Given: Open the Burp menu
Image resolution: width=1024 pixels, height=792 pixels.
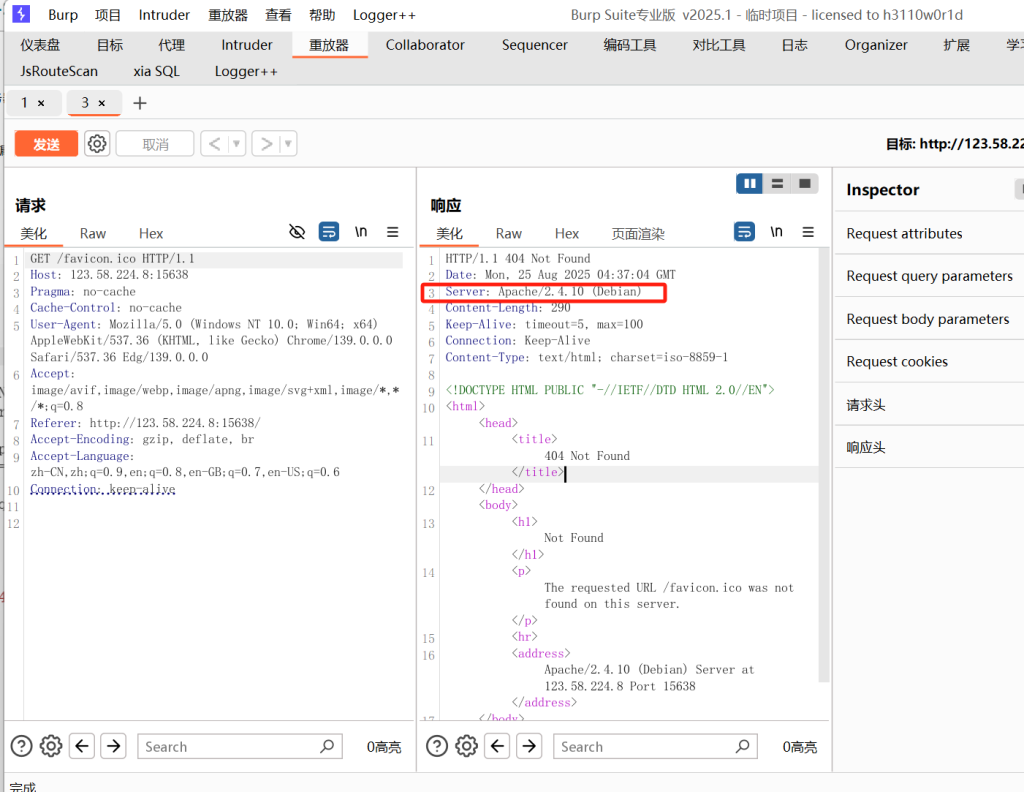Looking at the screenshot, I should tap(63, 15).
